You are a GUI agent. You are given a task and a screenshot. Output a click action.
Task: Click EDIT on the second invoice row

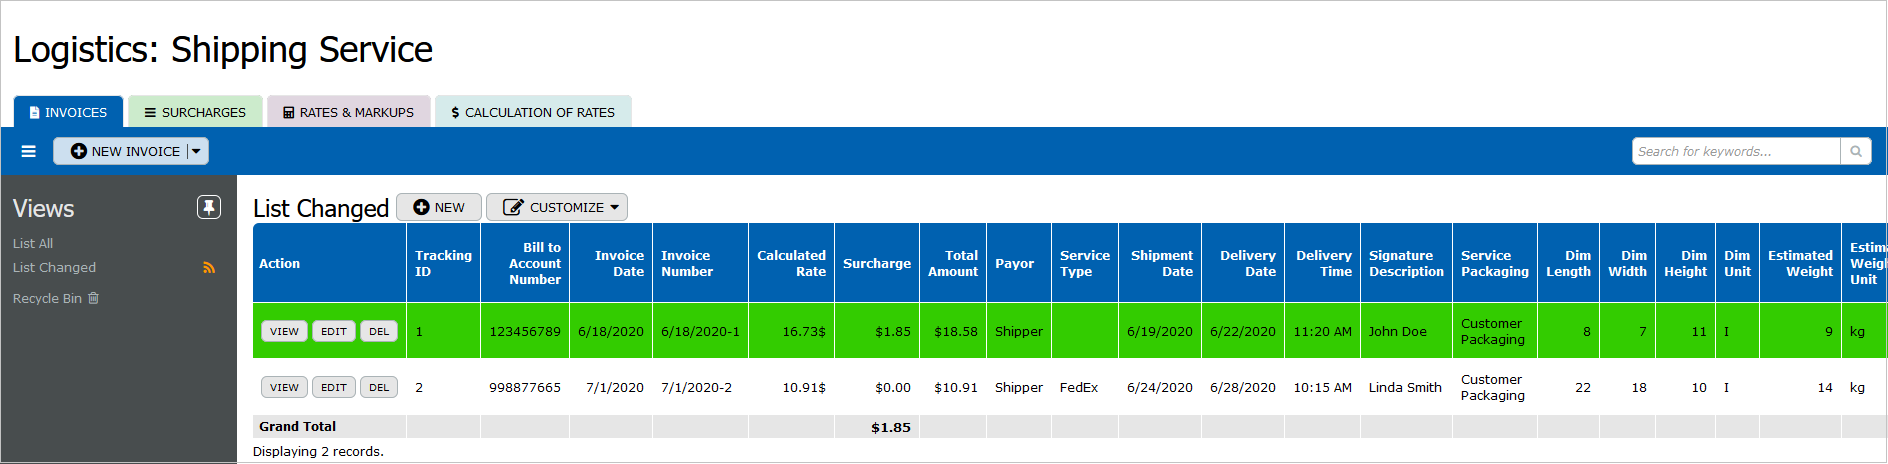[x=334, y=387]
